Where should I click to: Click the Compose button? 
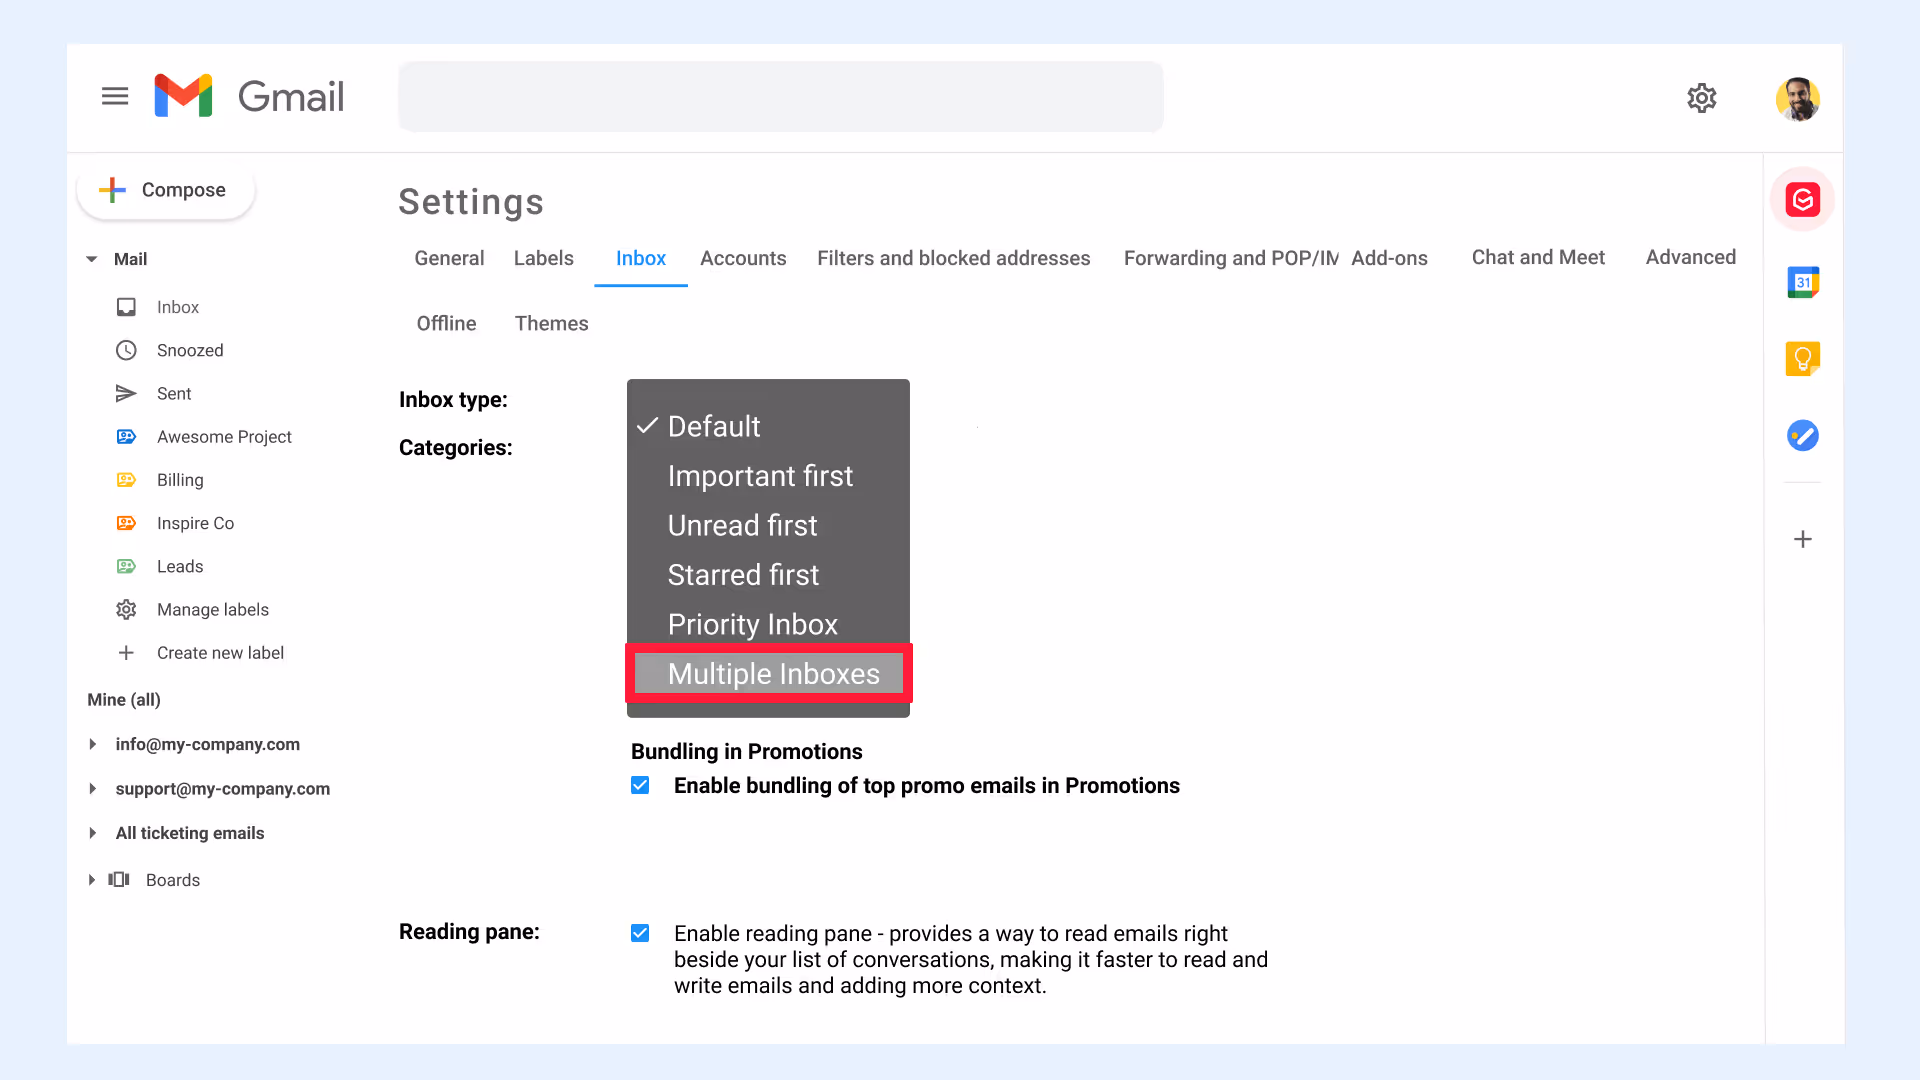pyautogui.click(x=166, y=190)
